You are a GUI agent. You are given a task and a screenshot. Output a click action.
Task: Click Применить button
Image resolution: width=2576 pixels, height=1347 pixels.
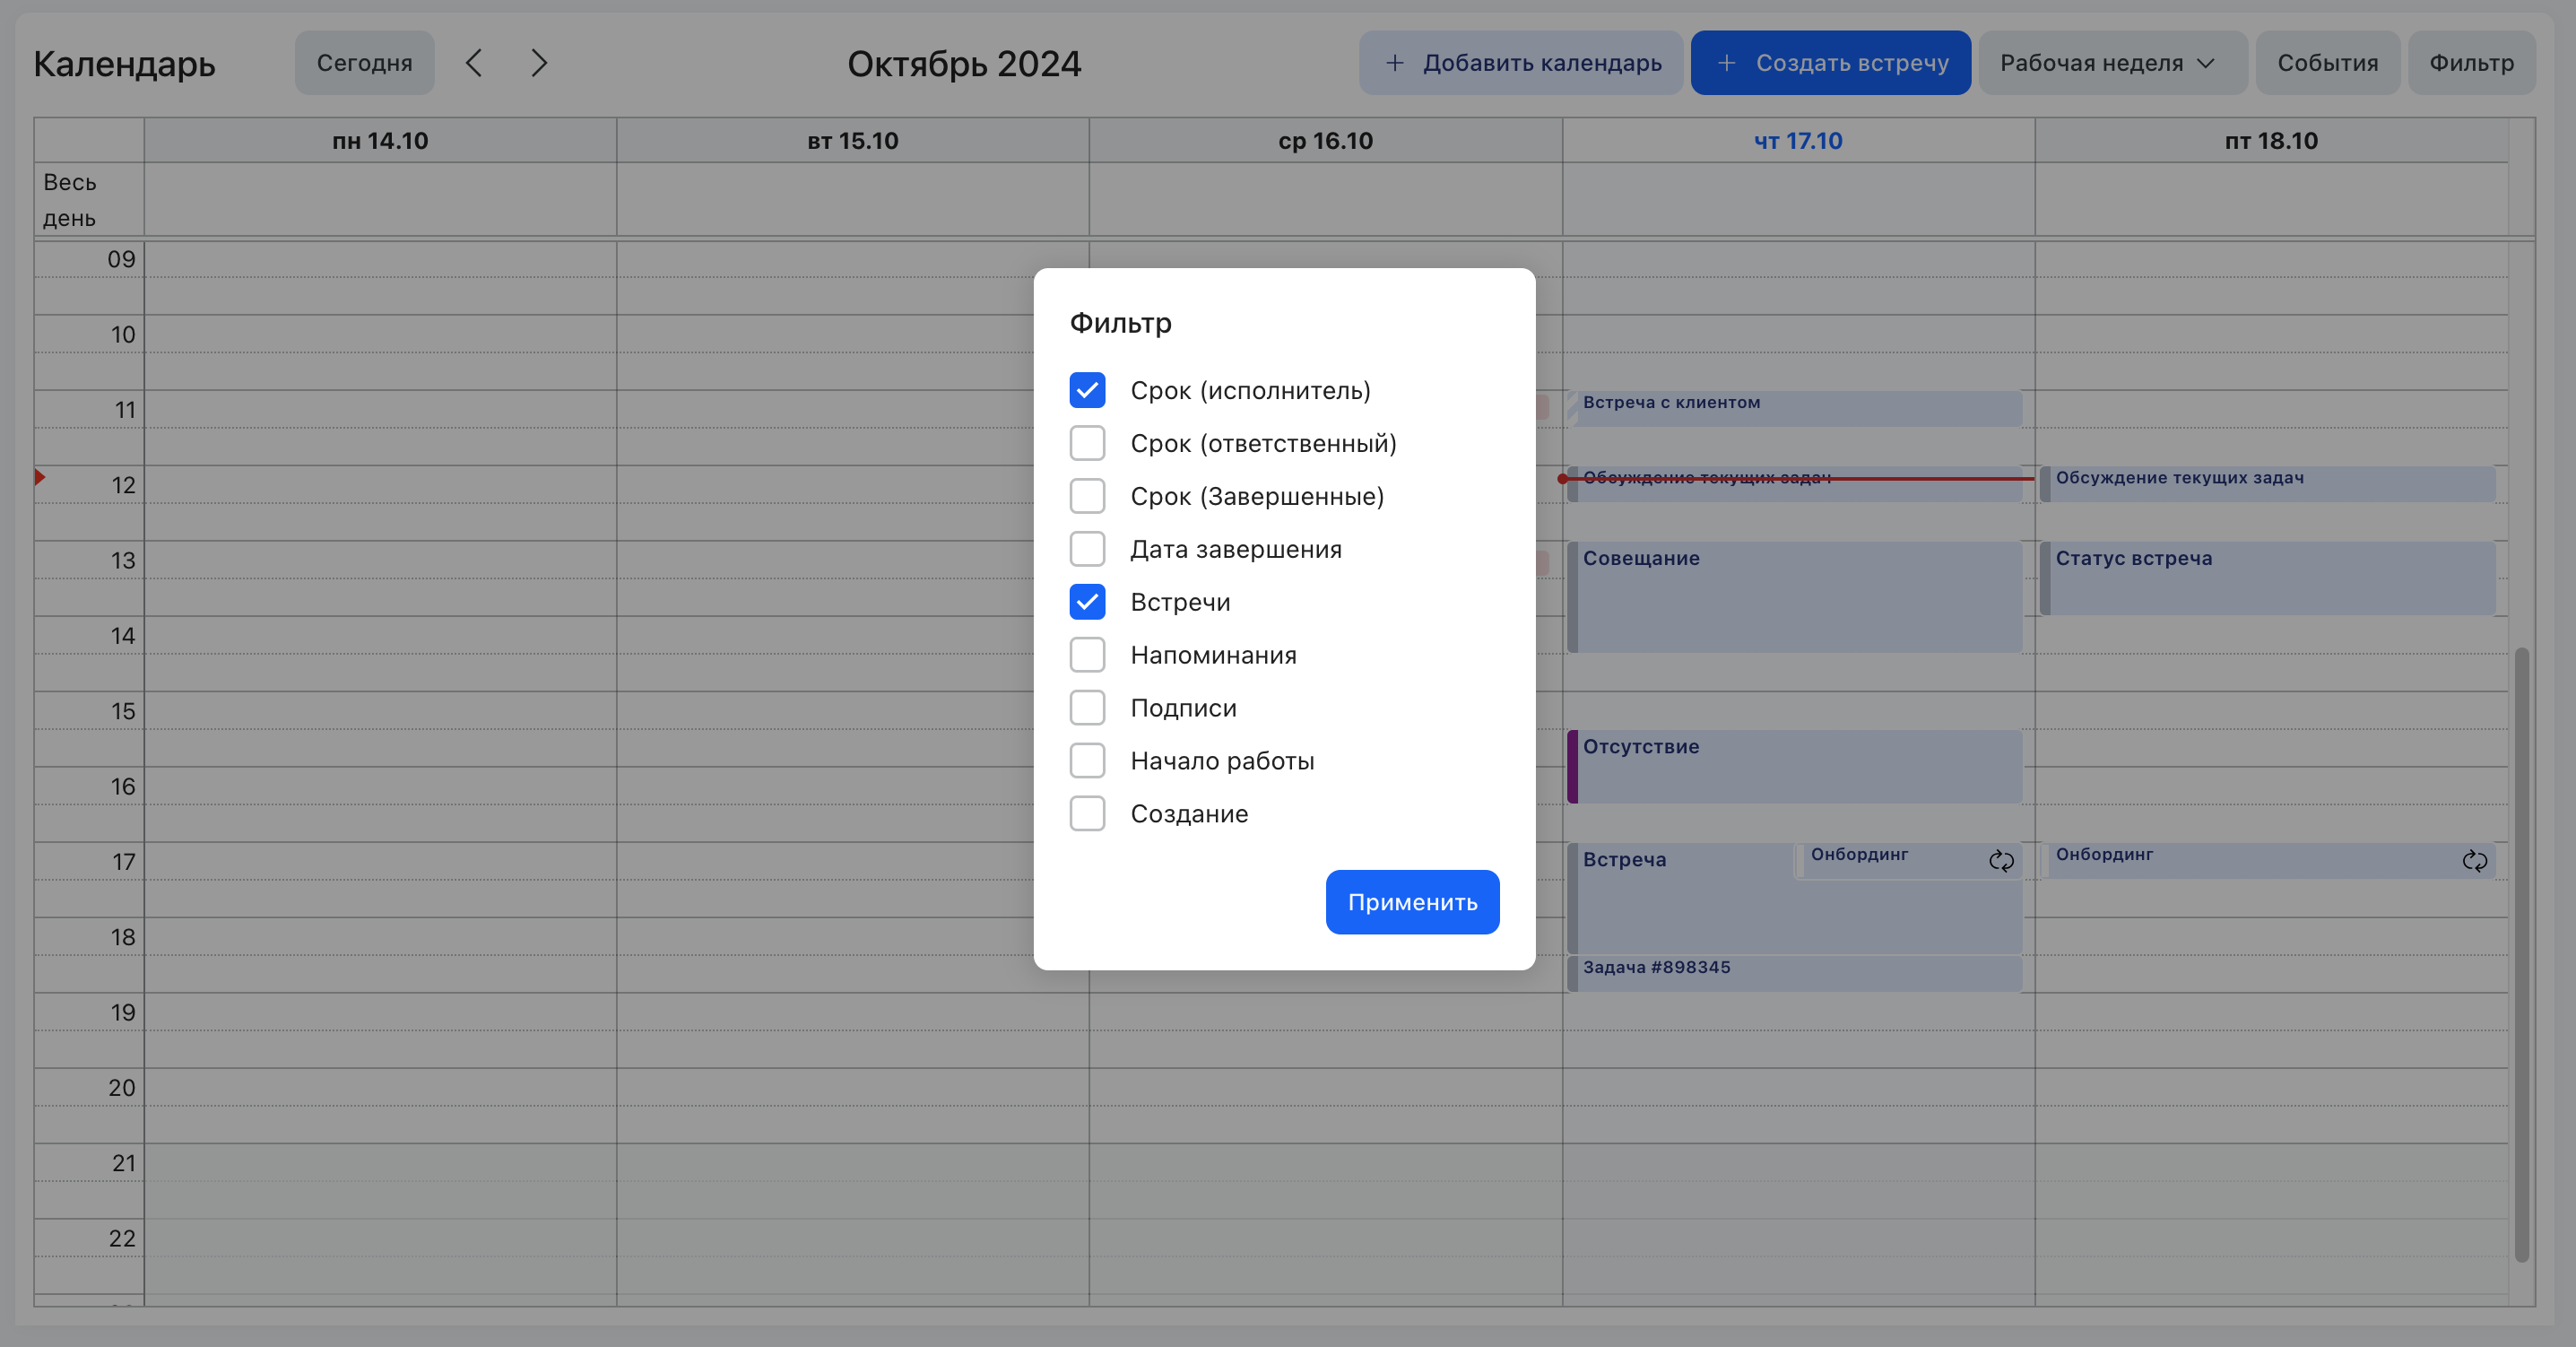tap(1412, 902)
